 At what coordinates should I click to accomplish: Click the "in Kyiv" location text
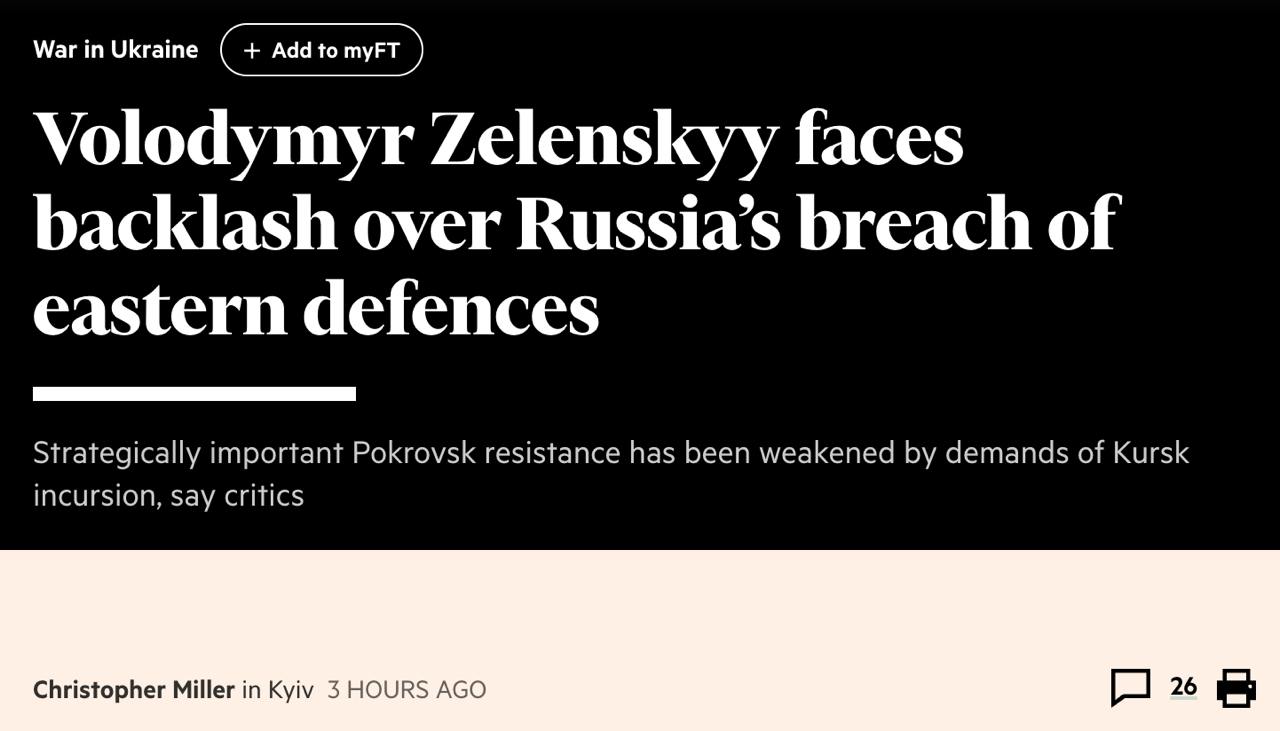[x=278, y=690]
